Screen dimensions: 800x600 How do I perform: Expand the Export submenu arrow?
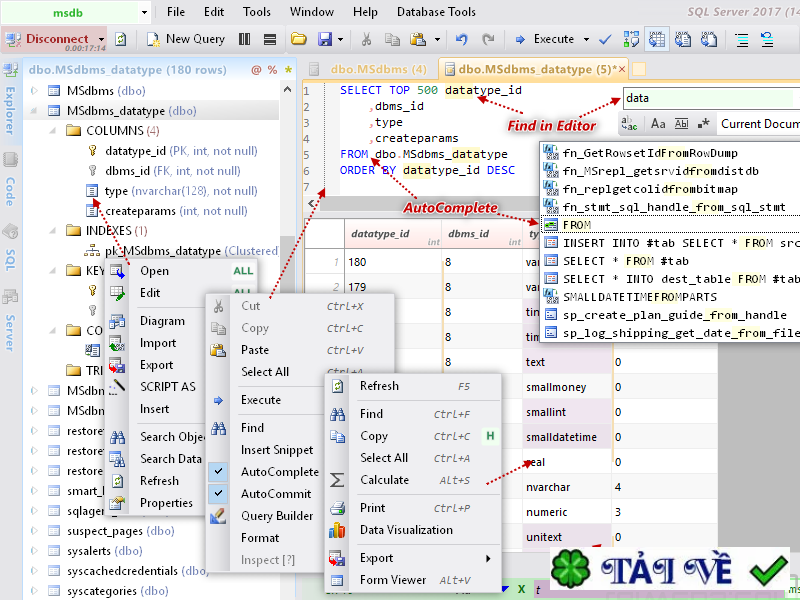click(488, 558)
